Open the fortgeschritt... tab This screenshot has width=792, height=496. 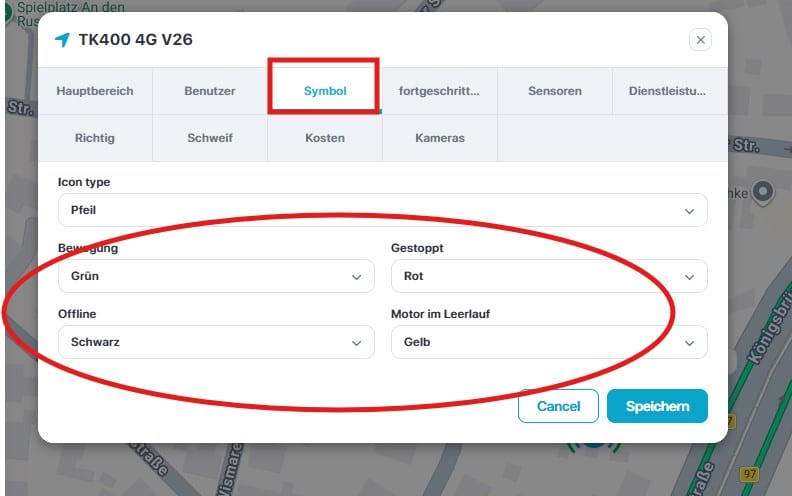click(439, 91)
